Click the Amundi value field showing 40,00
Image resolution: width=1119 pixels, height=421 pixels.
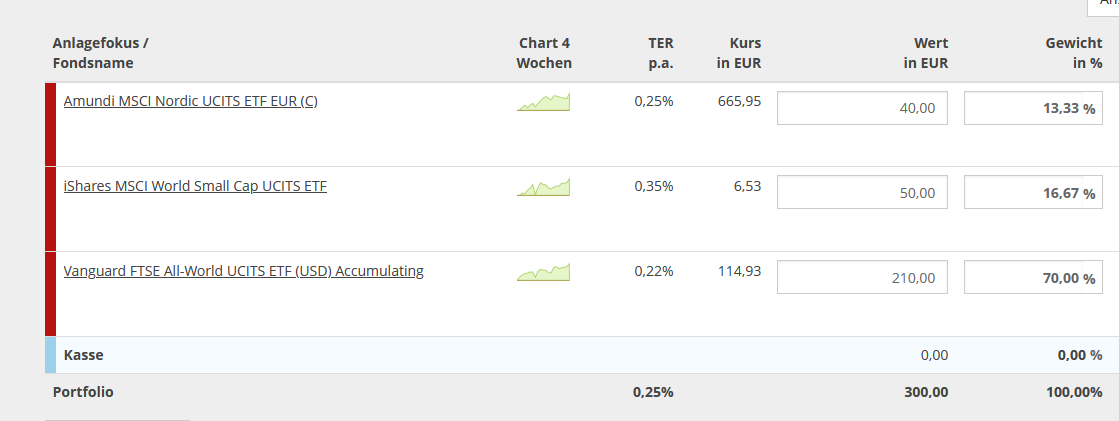[861, 108]
